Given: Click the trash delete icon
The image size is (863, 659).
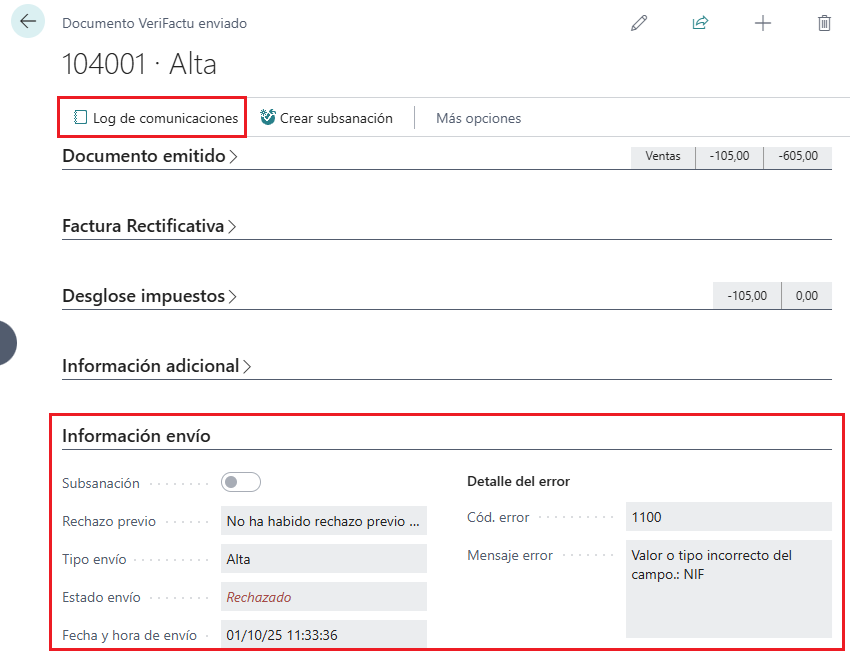Looking at the screenshot, I should [824, 23].
